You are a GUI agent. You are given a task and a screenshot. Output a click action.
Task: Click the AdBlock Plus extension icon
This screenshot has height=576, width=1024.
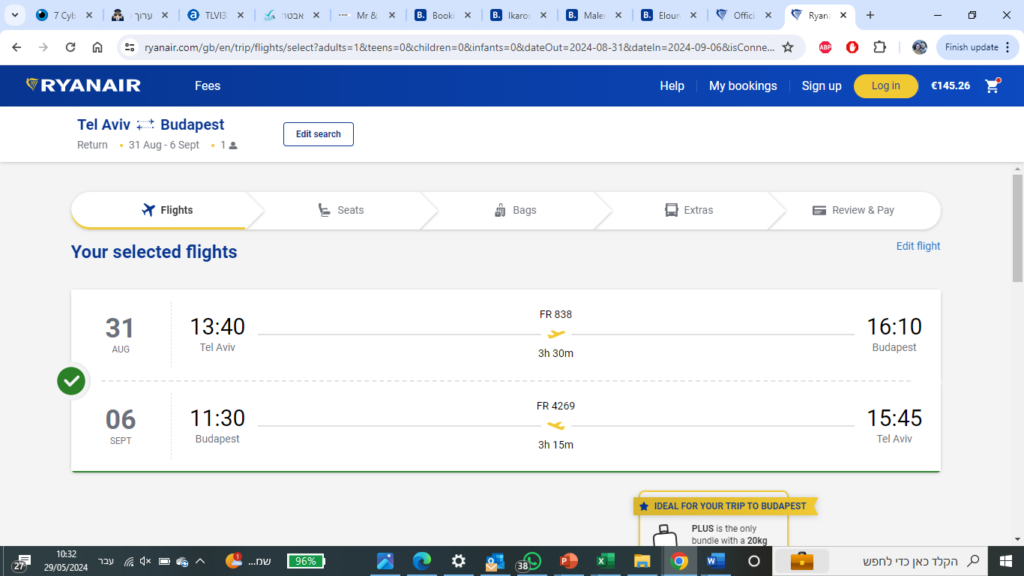(x=825, y=47)
